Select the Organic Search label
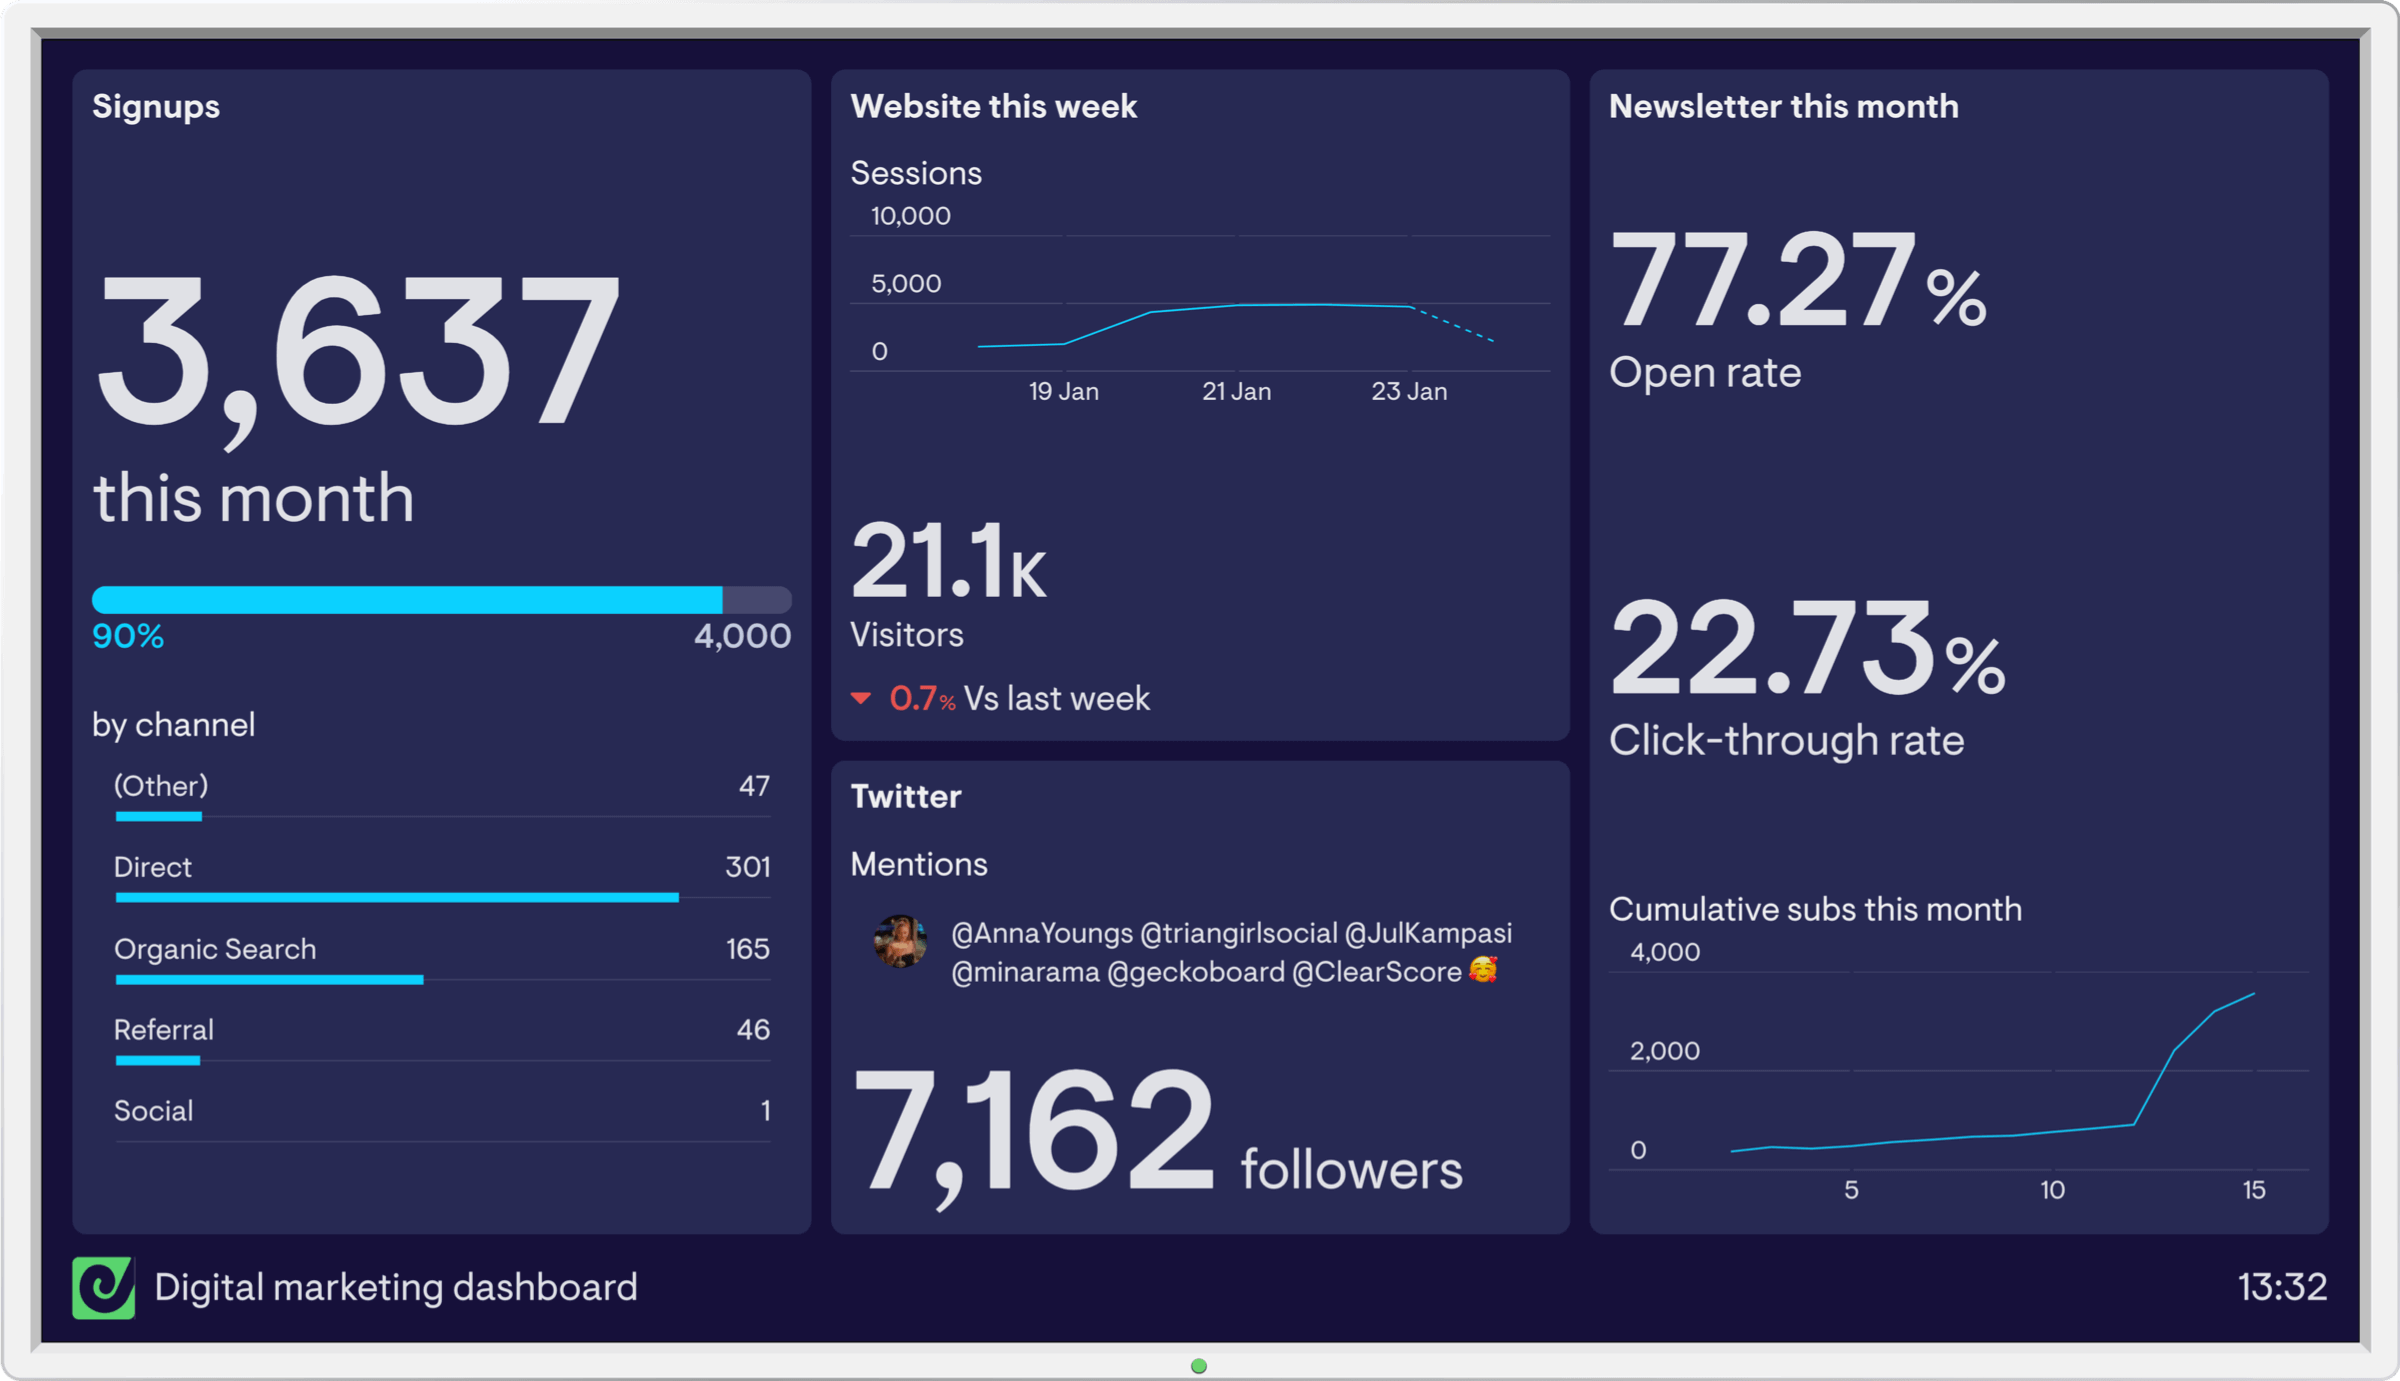Image resolution: width=2400 pixels, height=1381 pixels. 215,949
